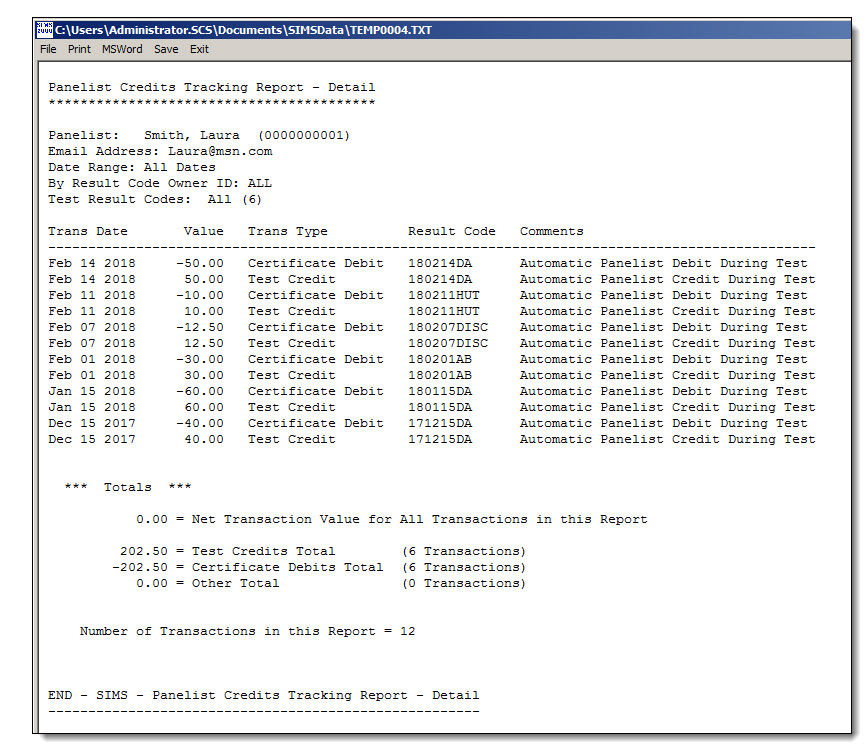Click the Debit comment in the 180201AB row
867x749 pixels.
click(664, 360)
